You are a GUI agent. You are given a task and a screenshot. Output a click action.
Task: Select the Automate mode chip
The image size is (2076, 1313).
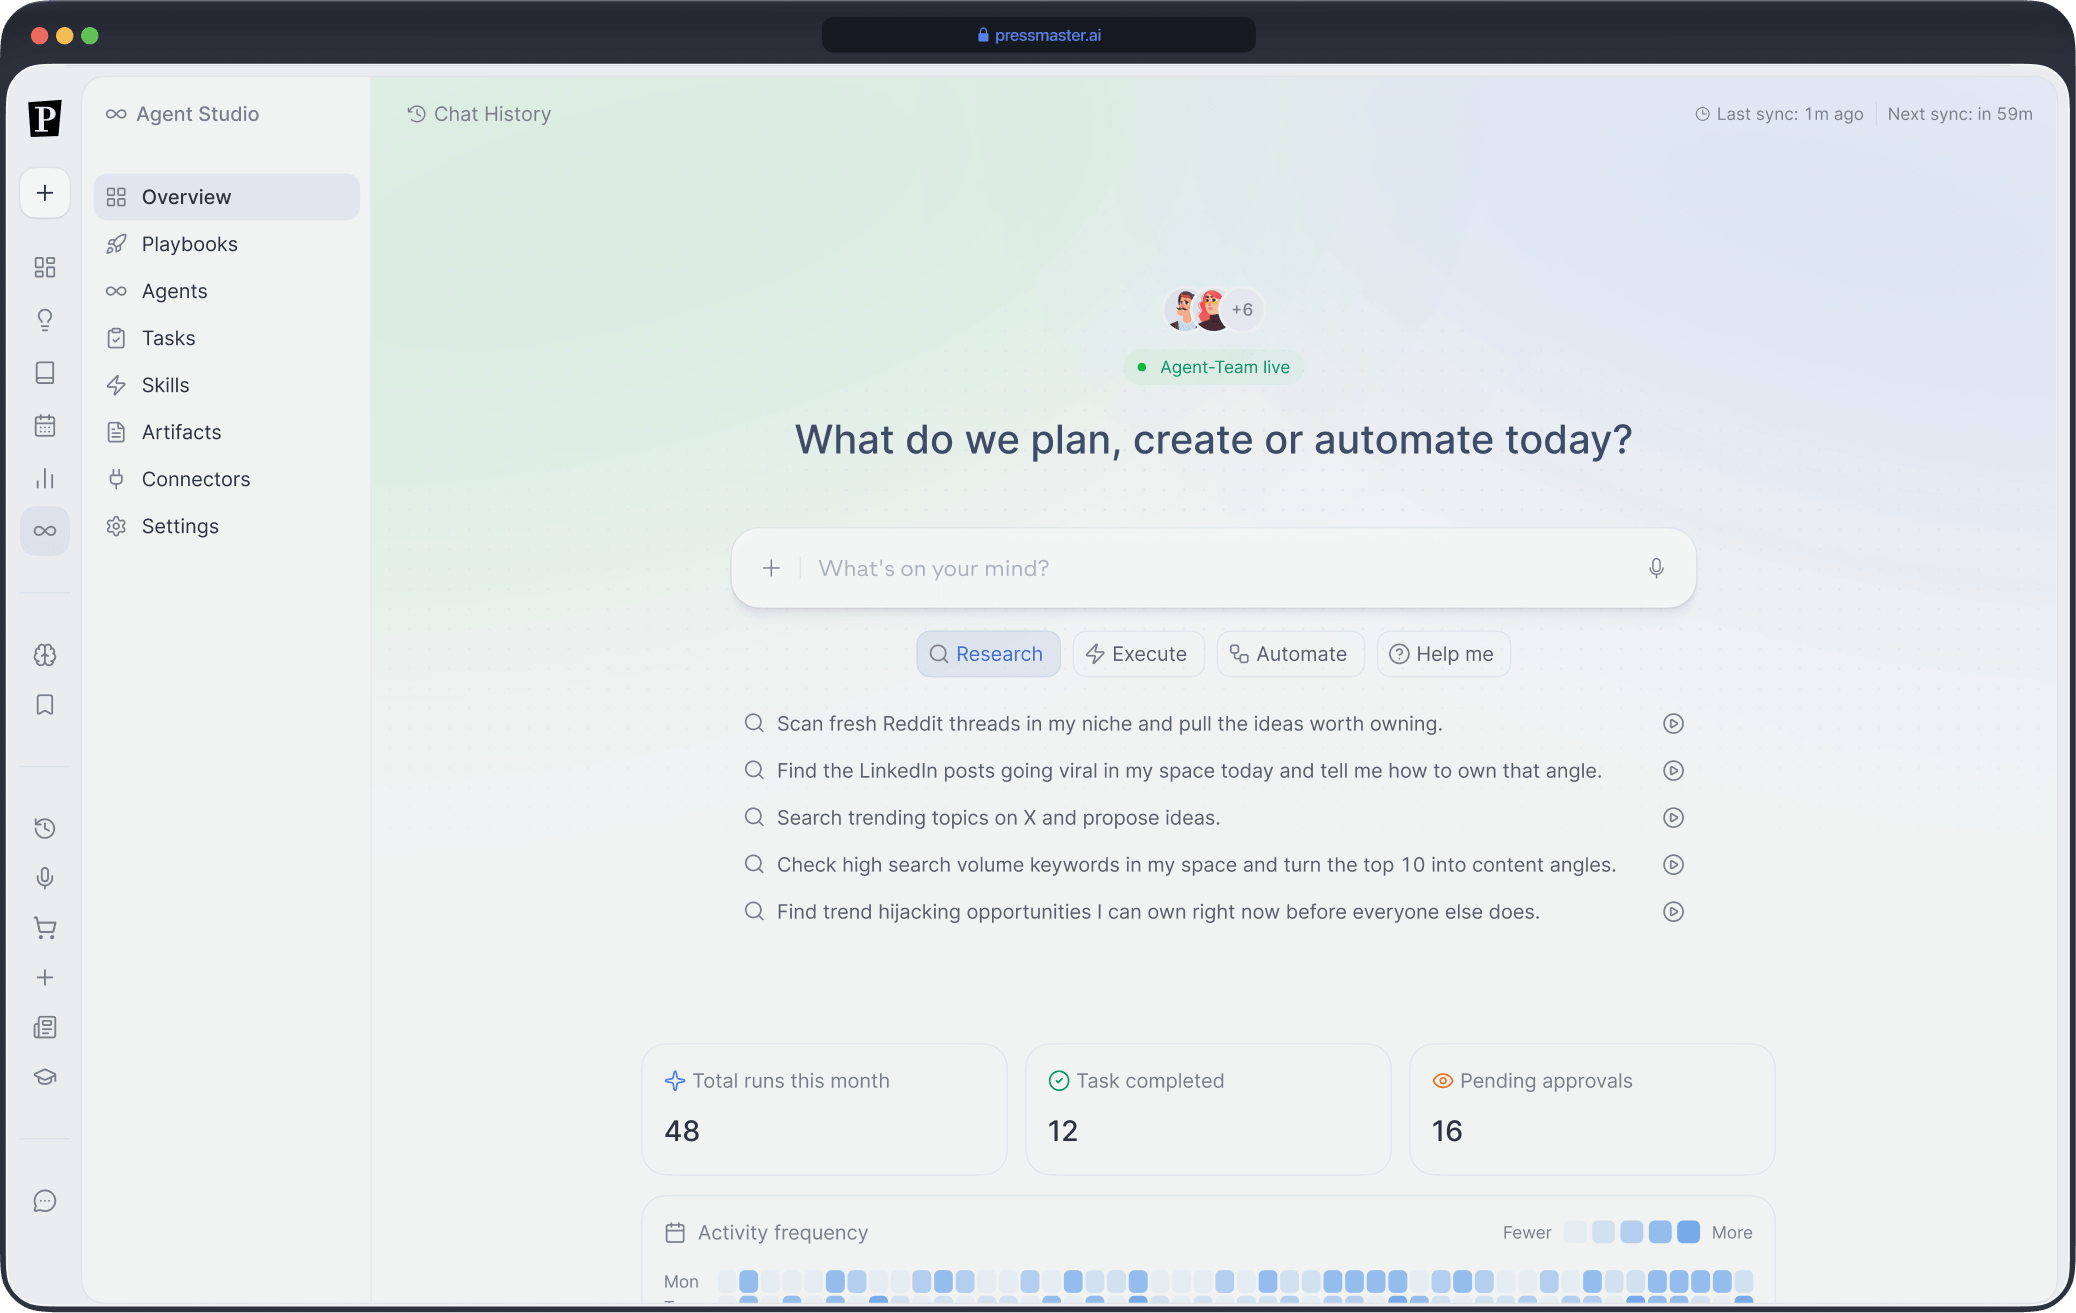[x=1290, y=654]
